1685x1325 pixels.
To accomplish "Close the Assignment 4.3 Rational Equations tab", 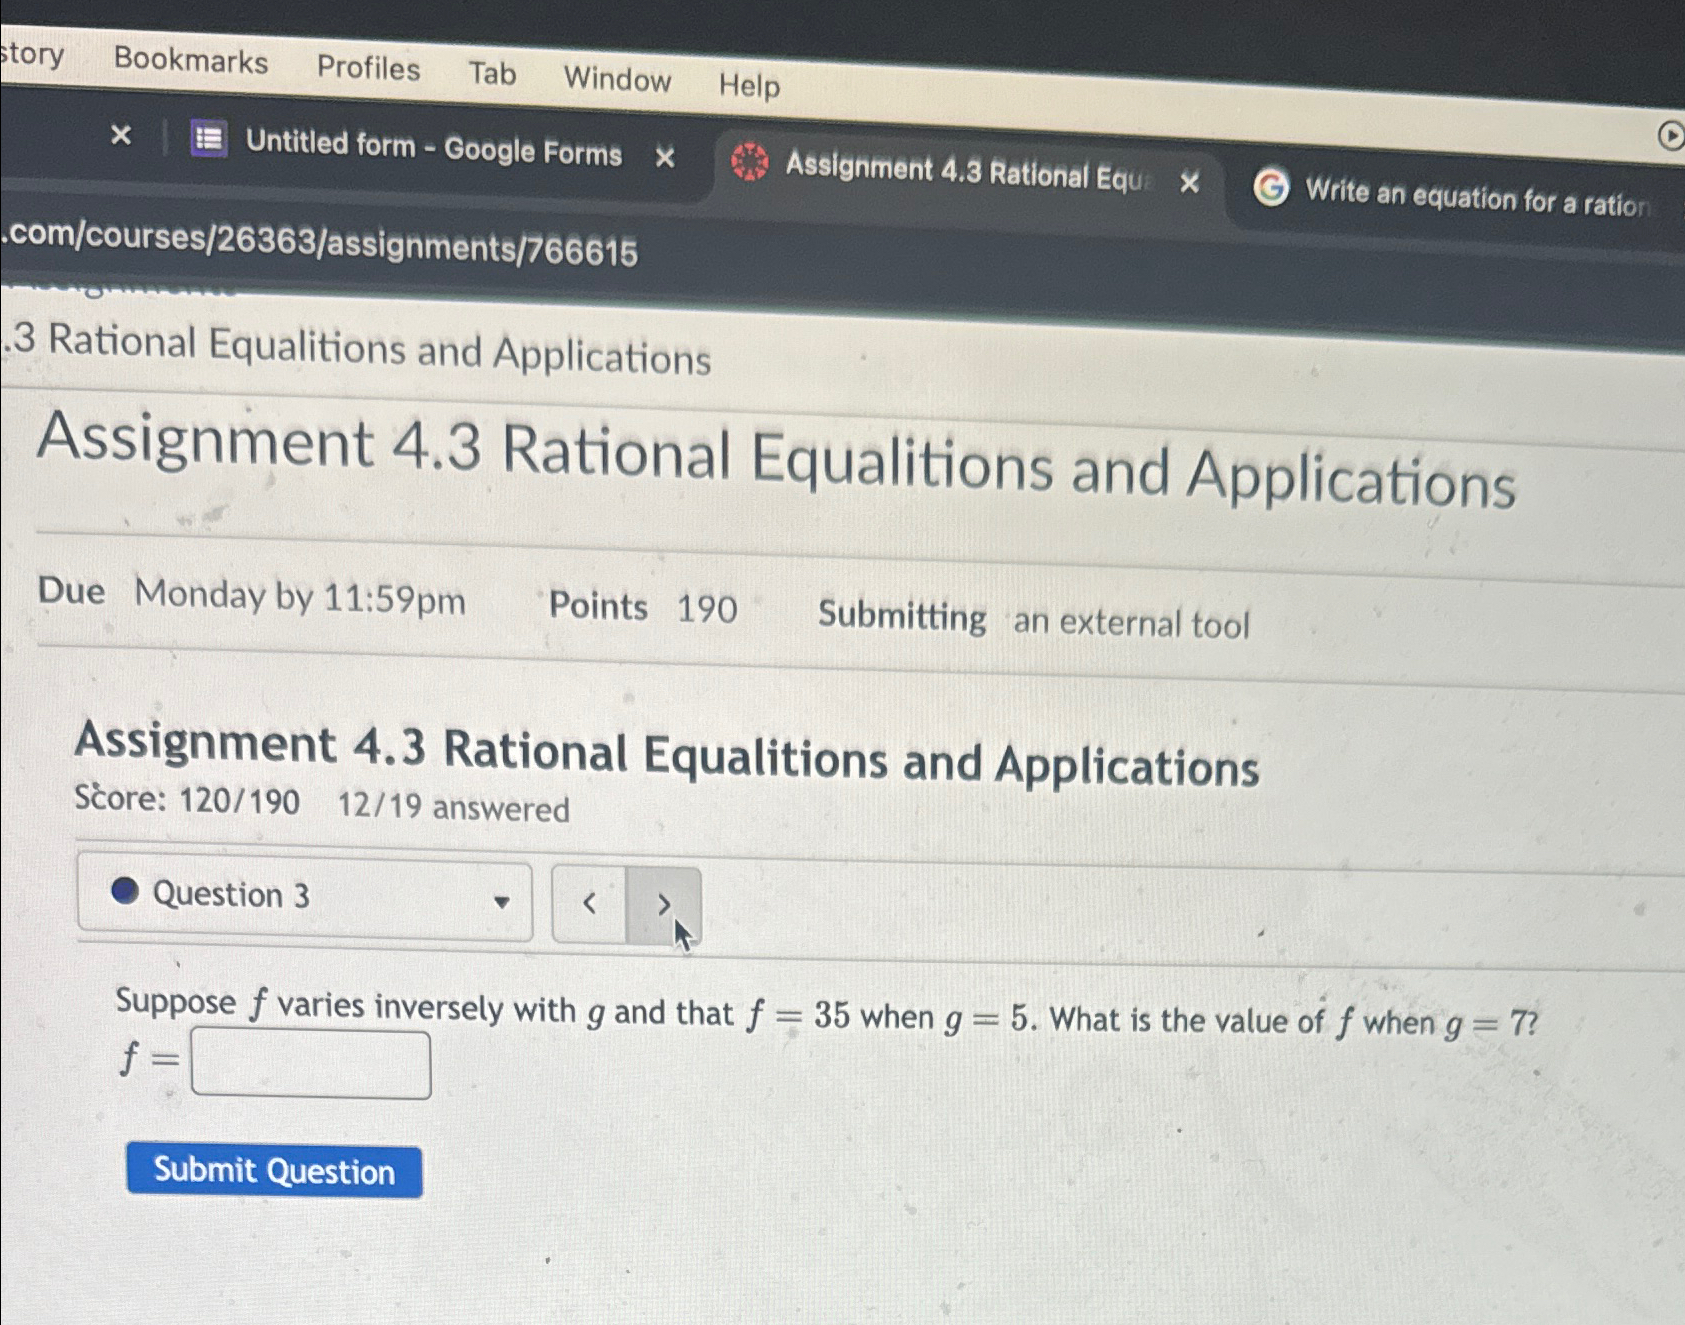I will (x=1190, y=184).
